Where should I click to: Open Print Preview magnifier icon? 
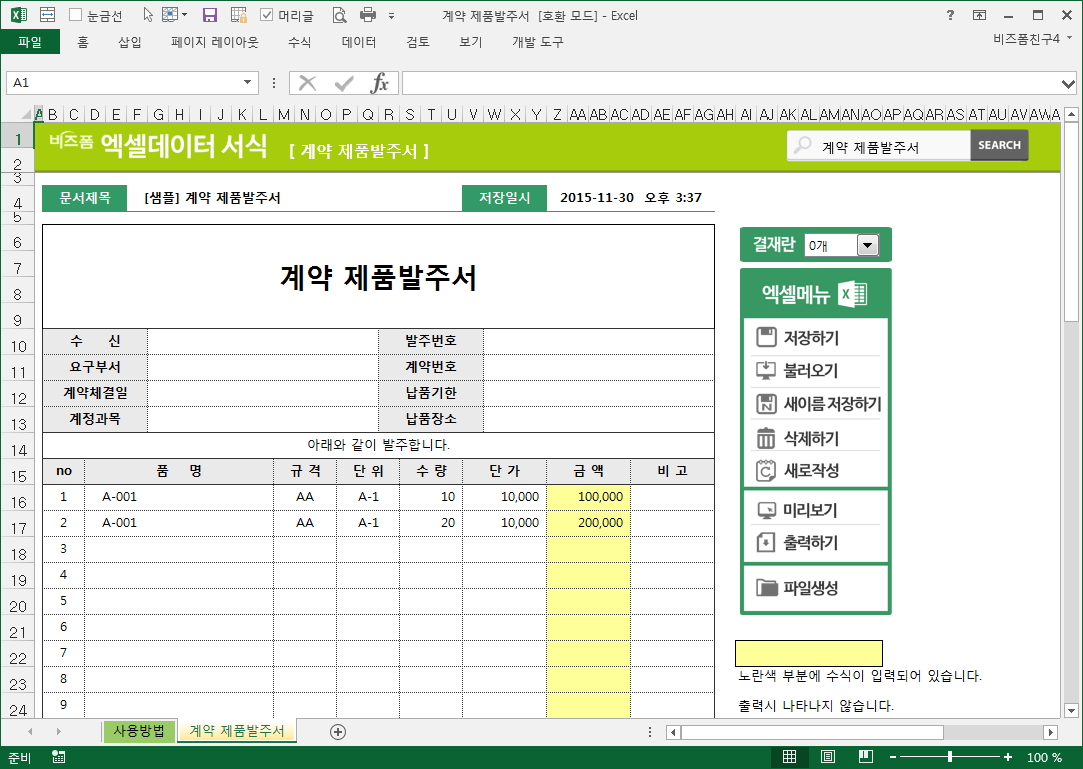click(339, 15)
